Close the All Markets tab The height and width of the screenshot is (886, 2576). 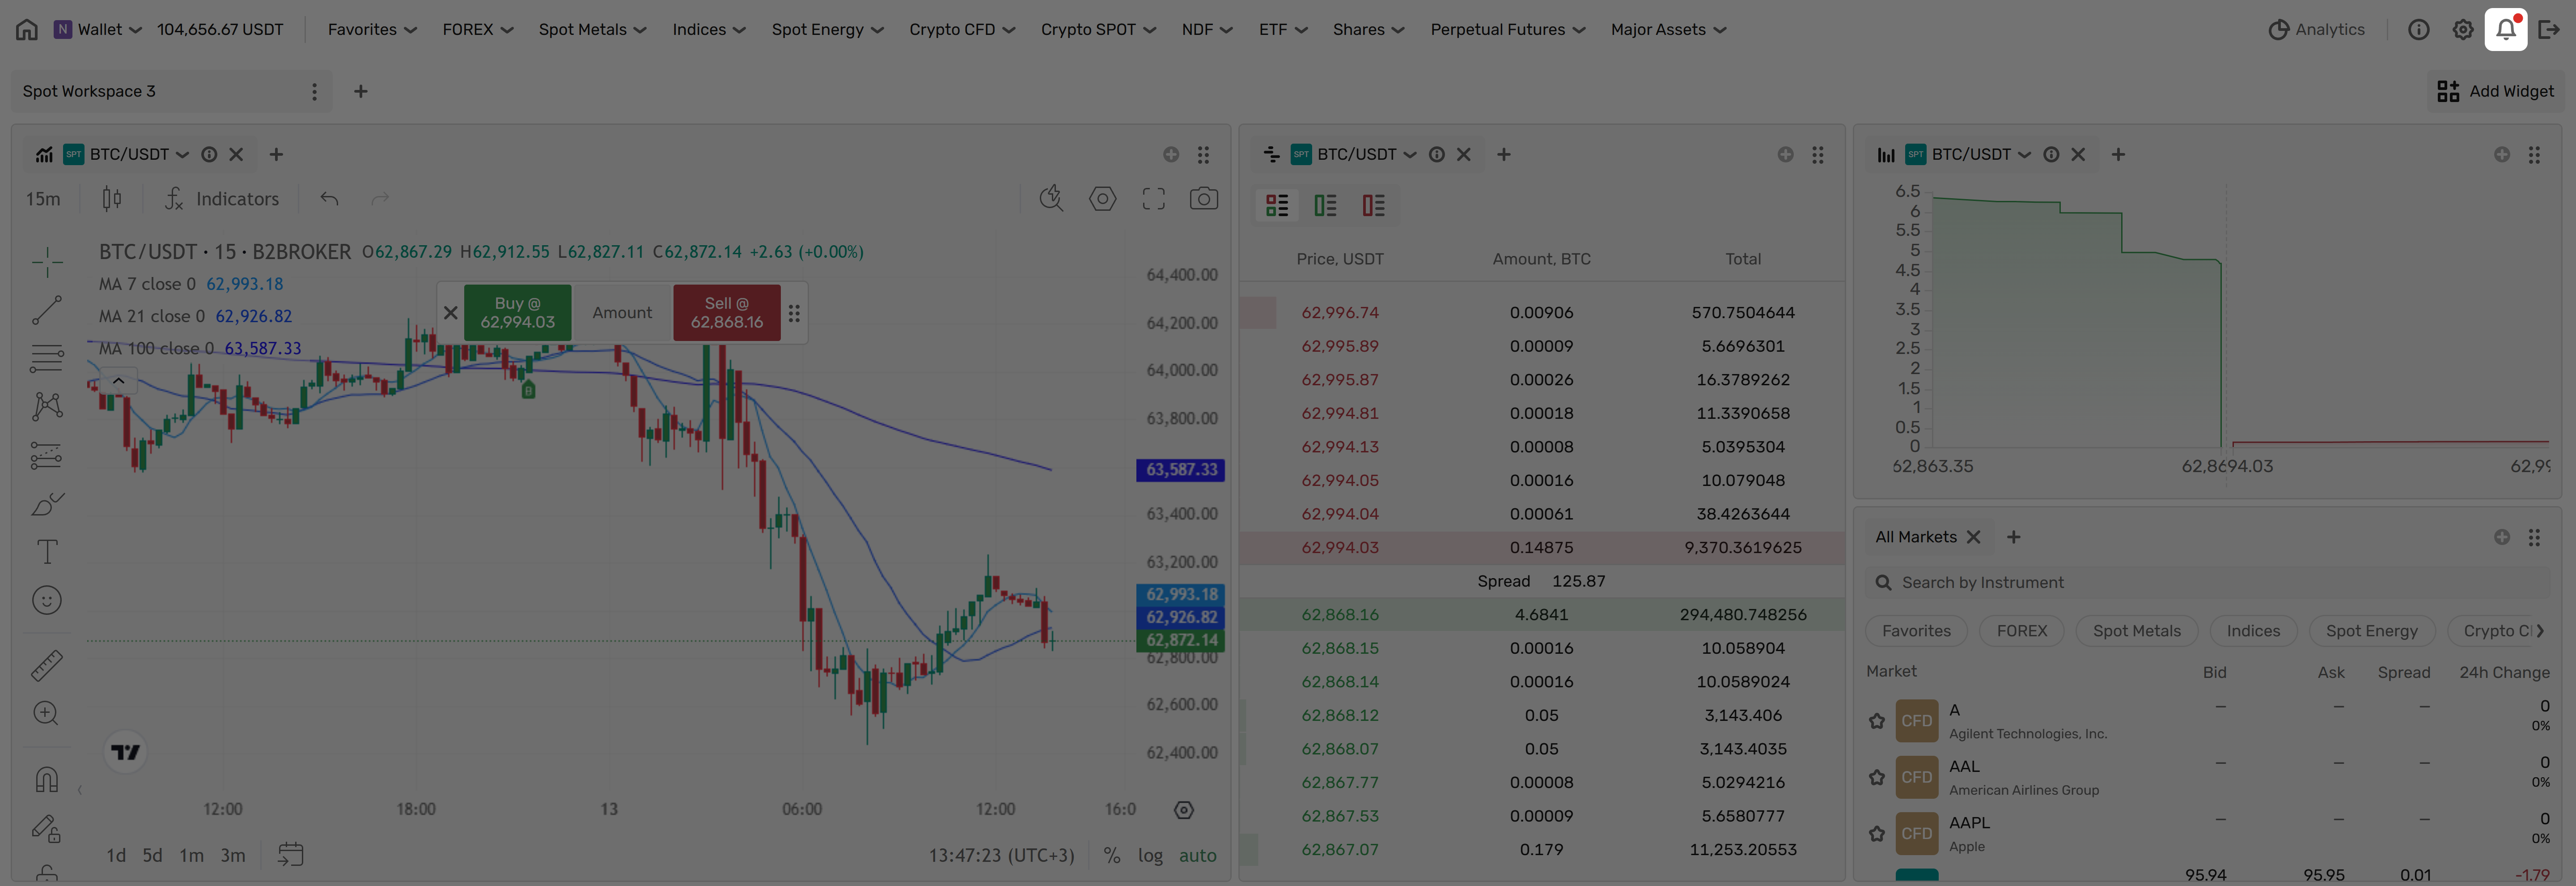tap(1973, 537)
